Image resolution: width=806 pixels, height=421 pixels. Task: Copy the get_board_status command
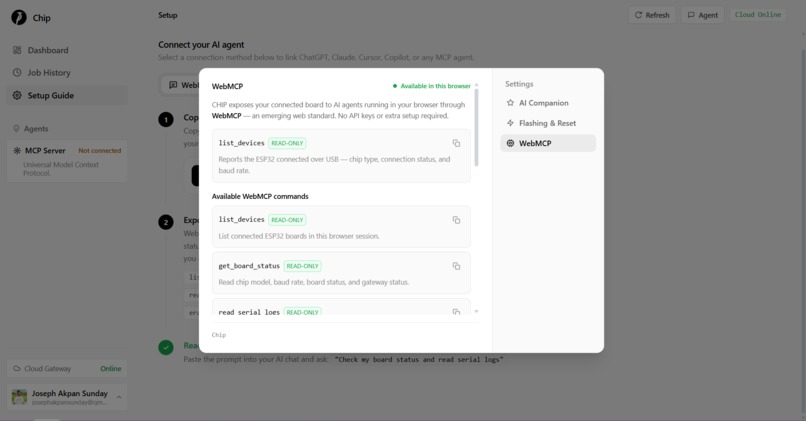coord(456,266)
